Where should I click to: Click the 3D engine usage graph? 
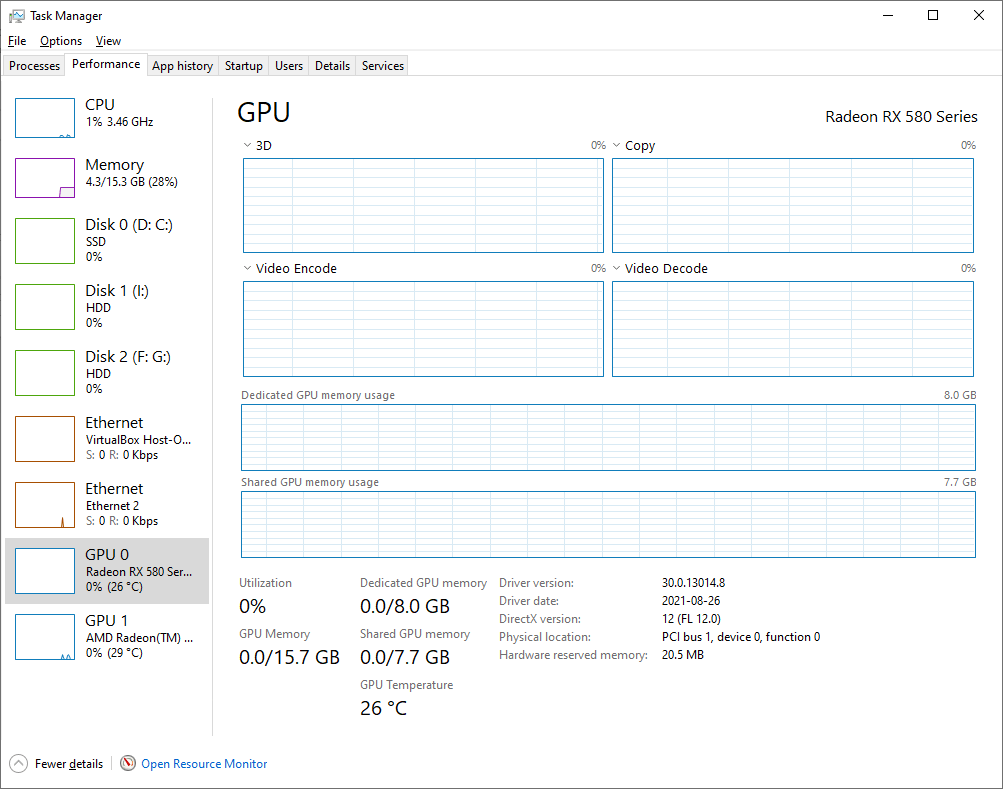[x=423, y=205]
